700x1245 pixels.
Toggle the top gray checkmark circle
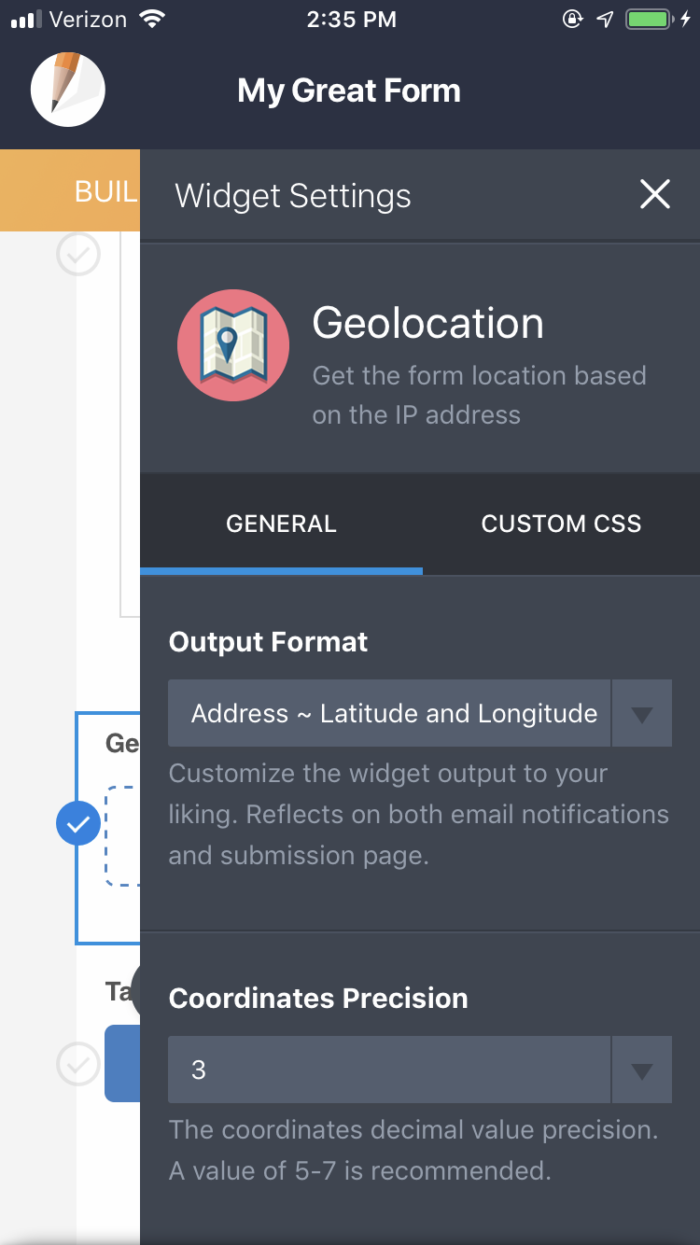[78, 255]
